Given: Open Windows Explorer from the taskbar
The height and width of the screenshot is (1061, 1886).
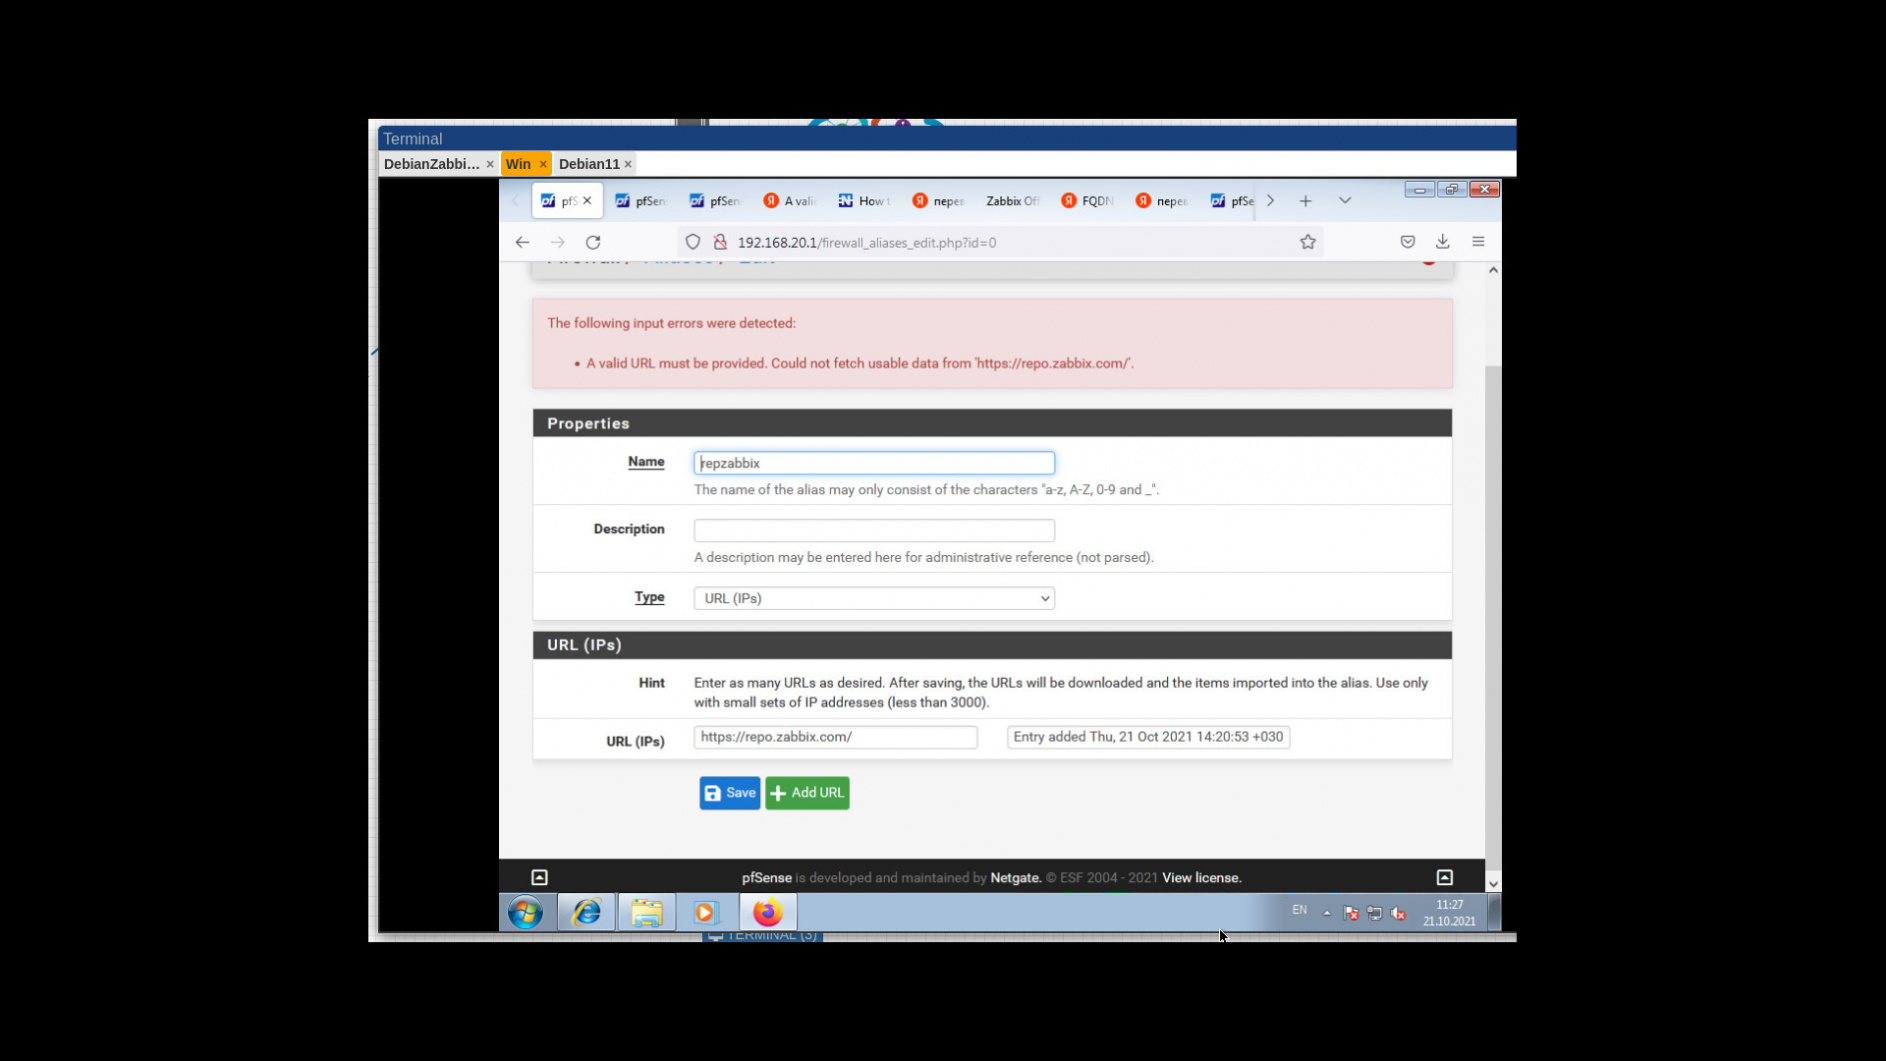Looking at the screenshot, I should pos(646,911).
